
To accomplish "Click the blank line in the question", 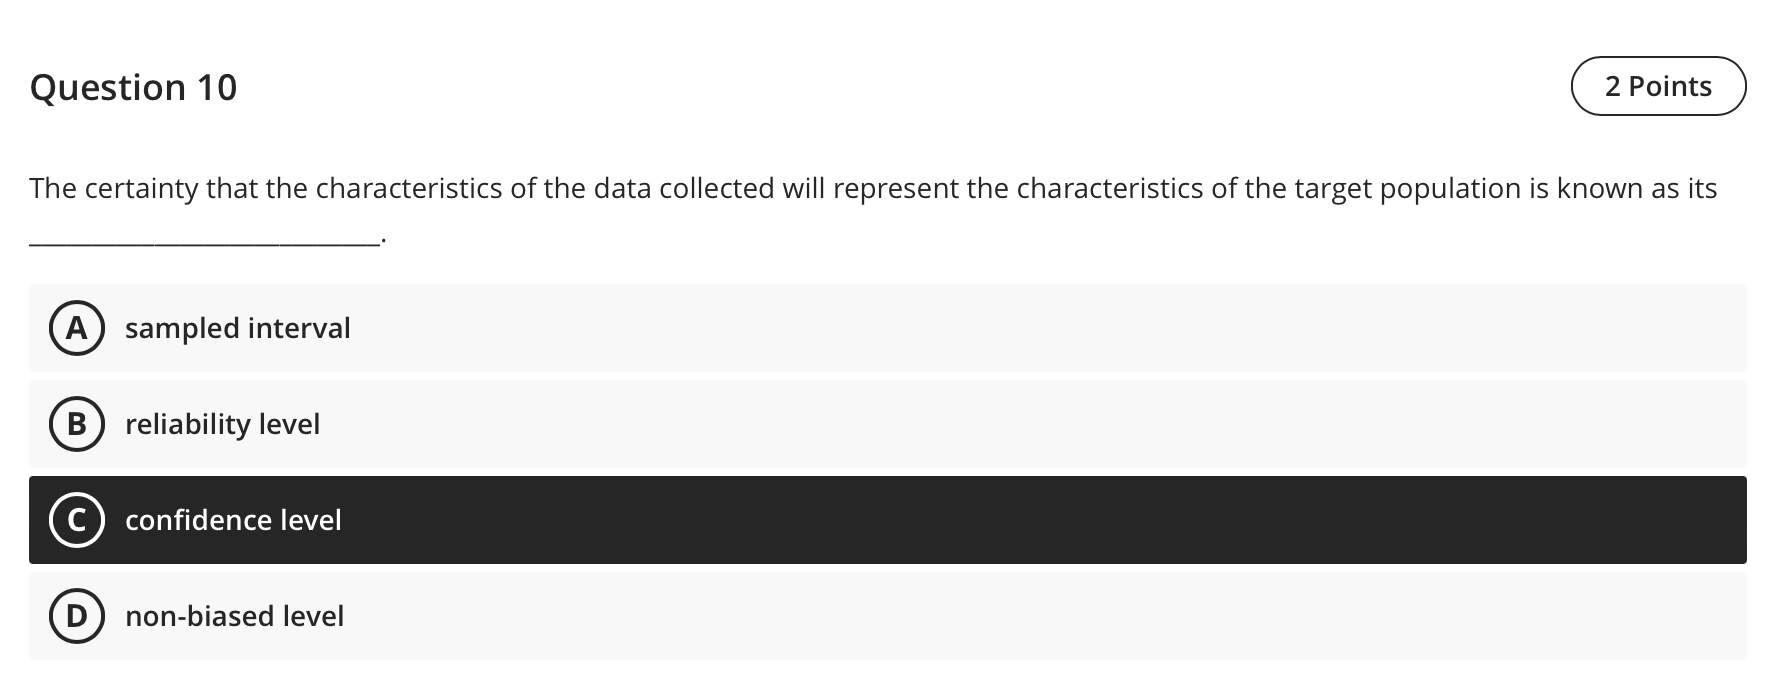I will 200,238.
